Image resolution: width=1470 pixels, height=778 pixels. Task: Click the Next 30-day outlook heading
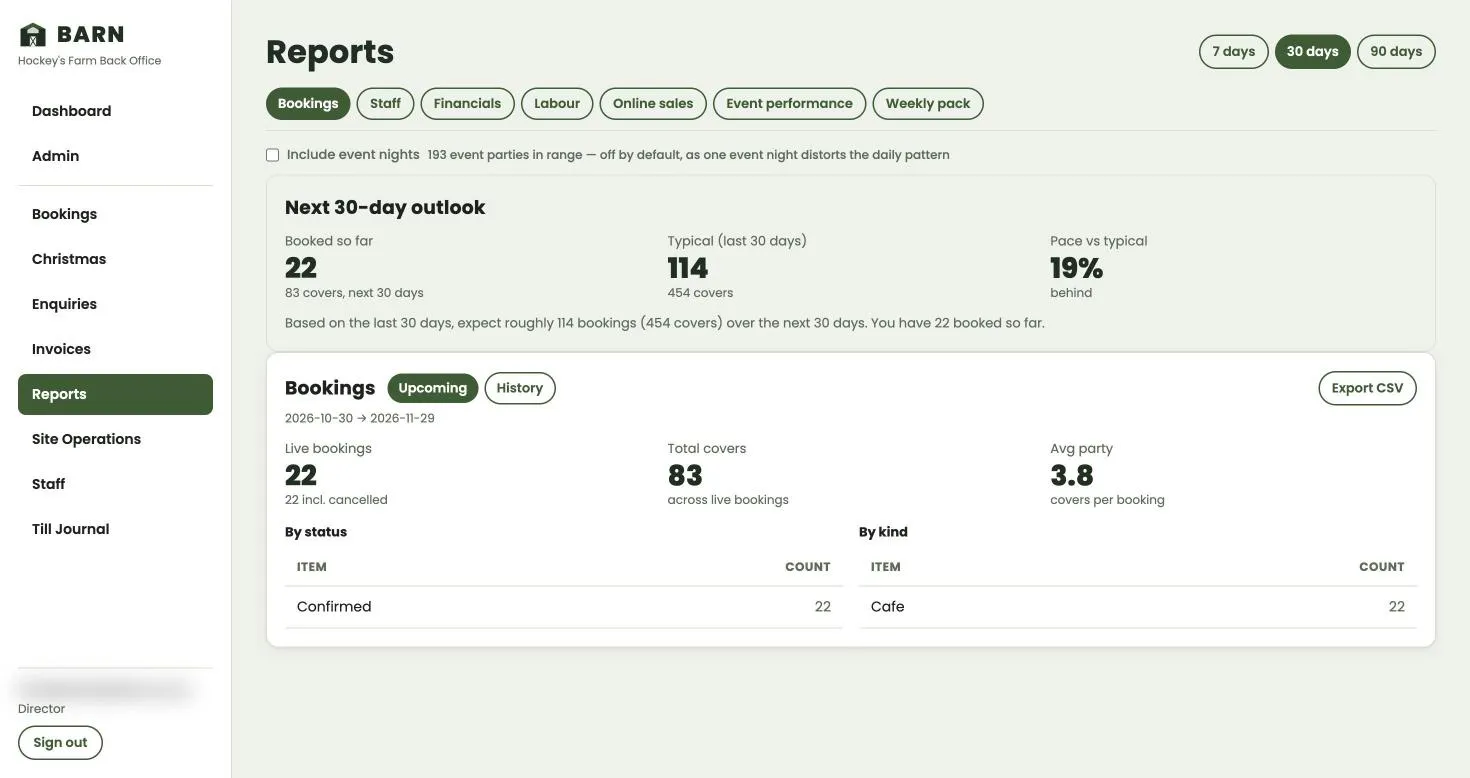(x=385, y=207)
